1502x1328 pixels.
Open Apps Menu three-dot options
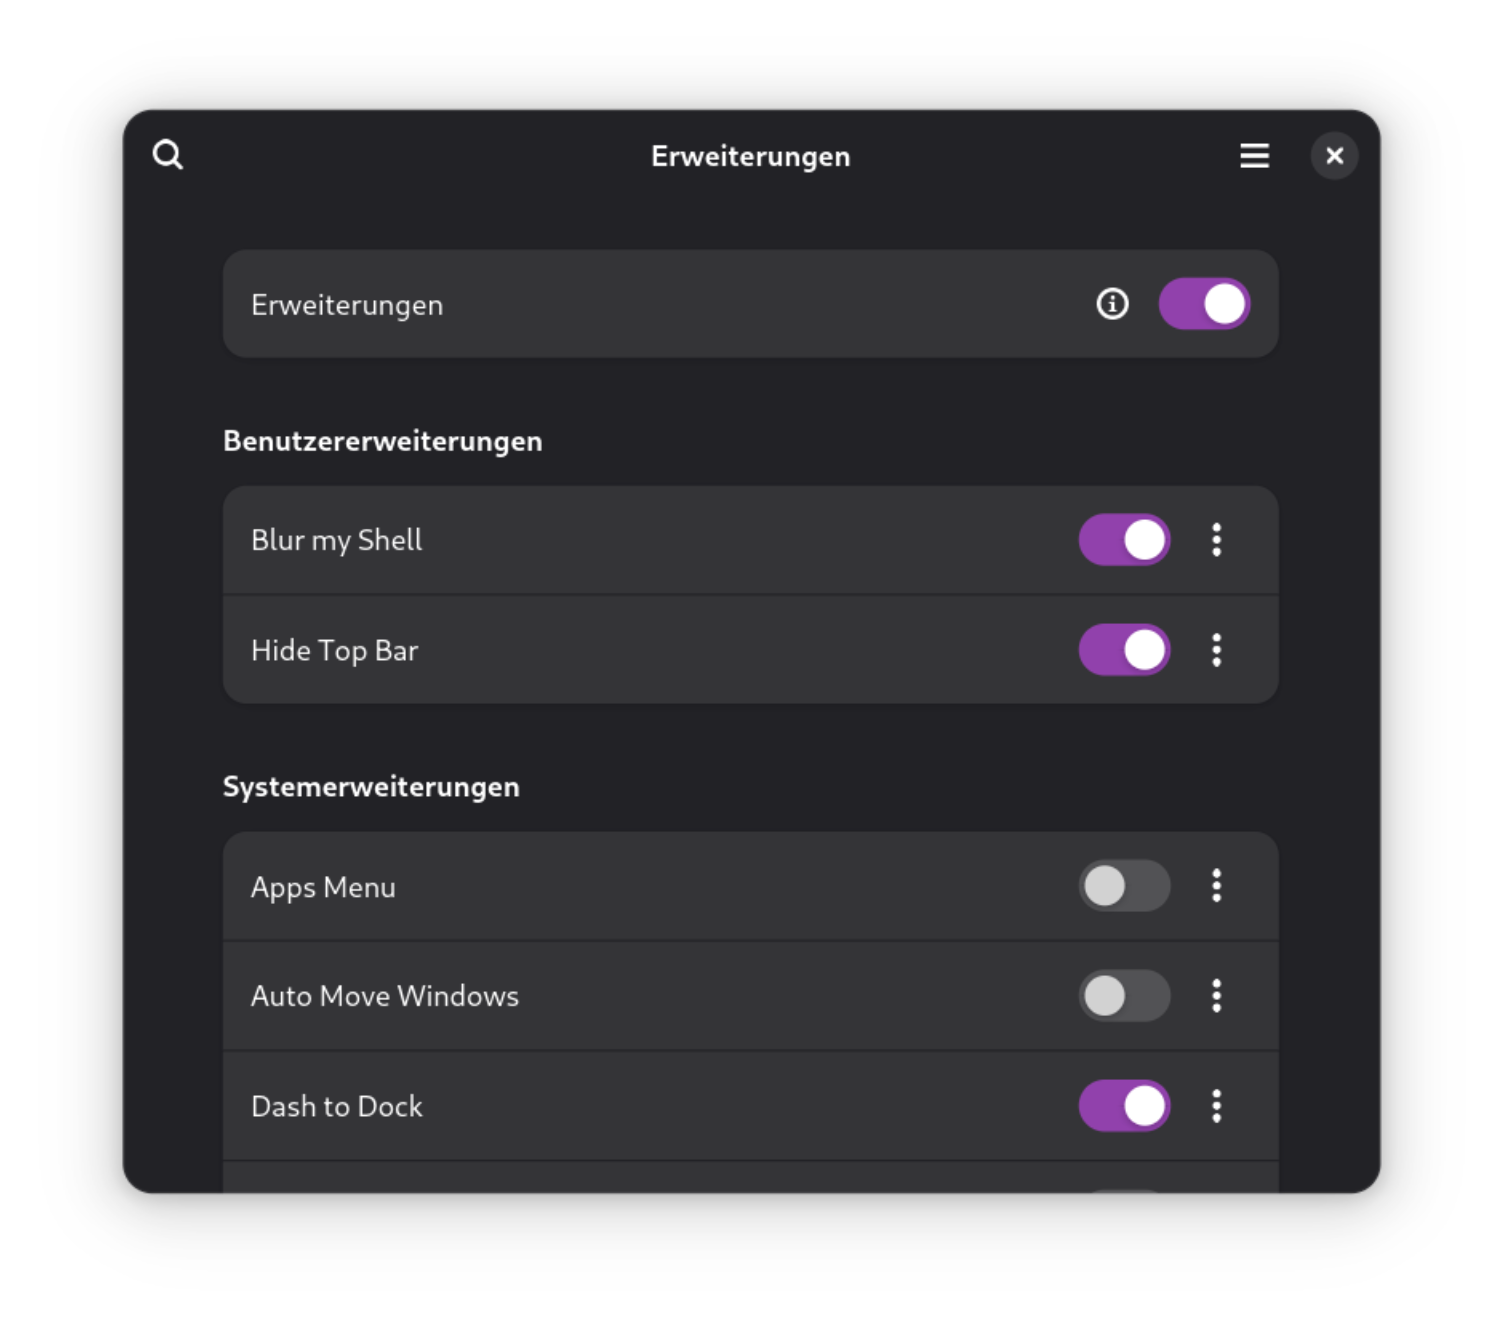(1216, 886)
